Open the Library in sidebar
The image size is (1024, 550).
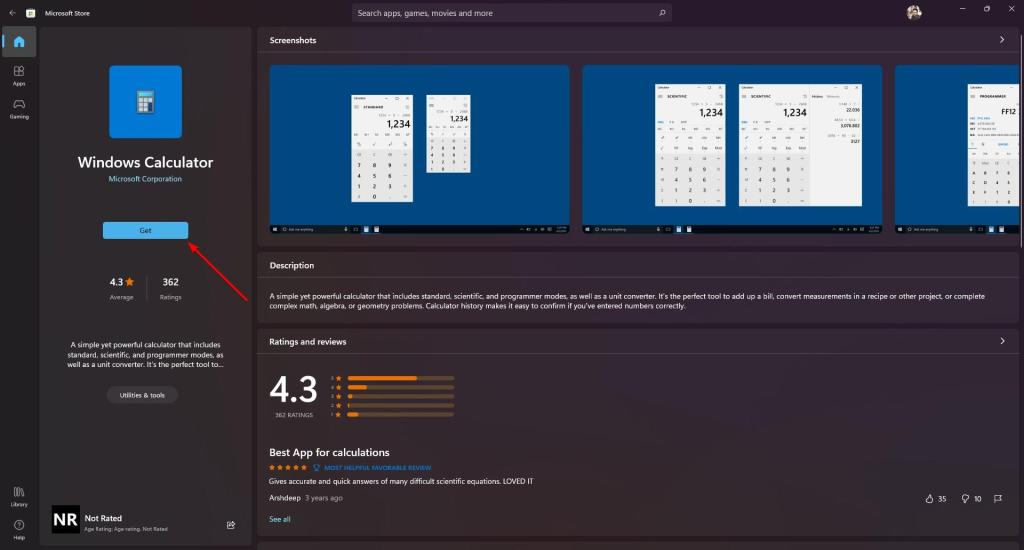pyautogui.click(x=19, y=496)
